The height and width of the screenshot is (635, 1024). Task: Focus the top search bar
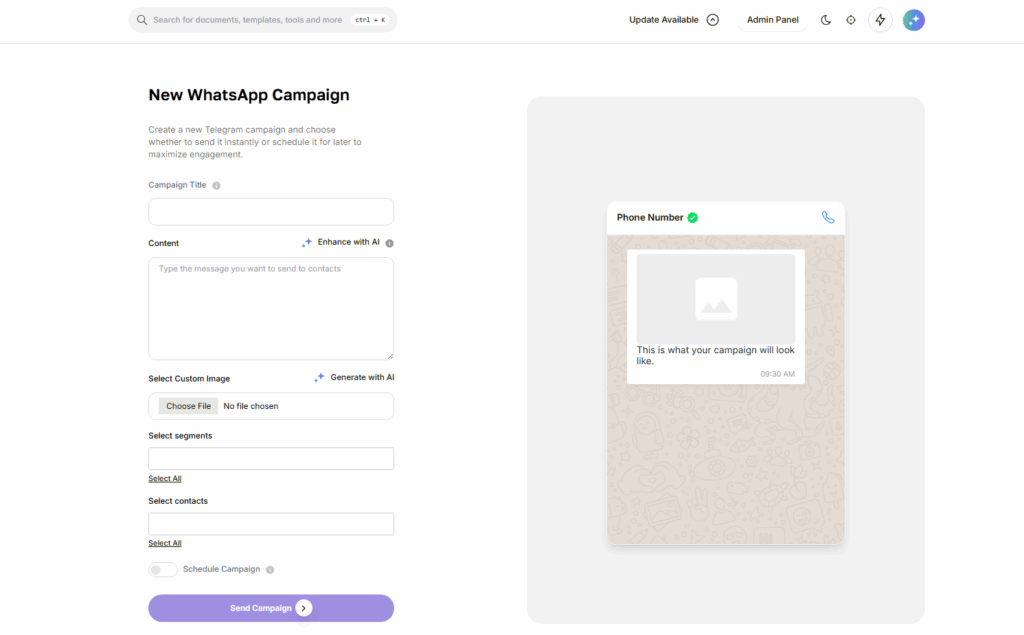point(263,20)
